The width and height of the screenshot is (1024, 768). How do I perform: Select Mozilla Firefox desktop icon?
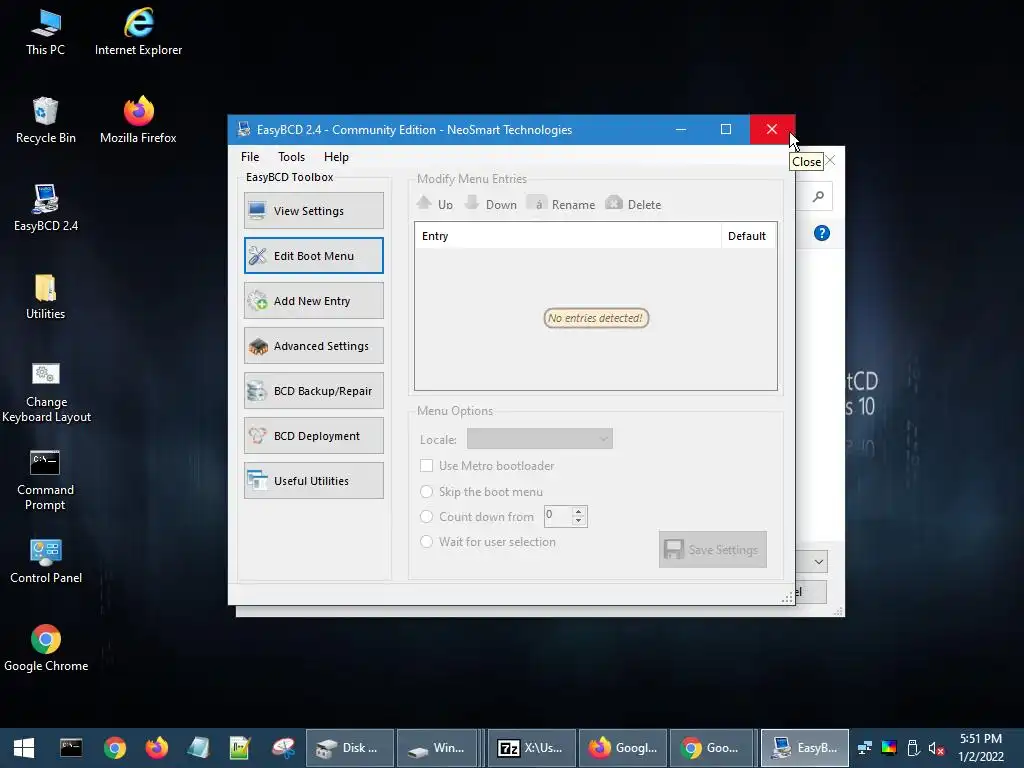pyautogui.click(x=138, y=120)
